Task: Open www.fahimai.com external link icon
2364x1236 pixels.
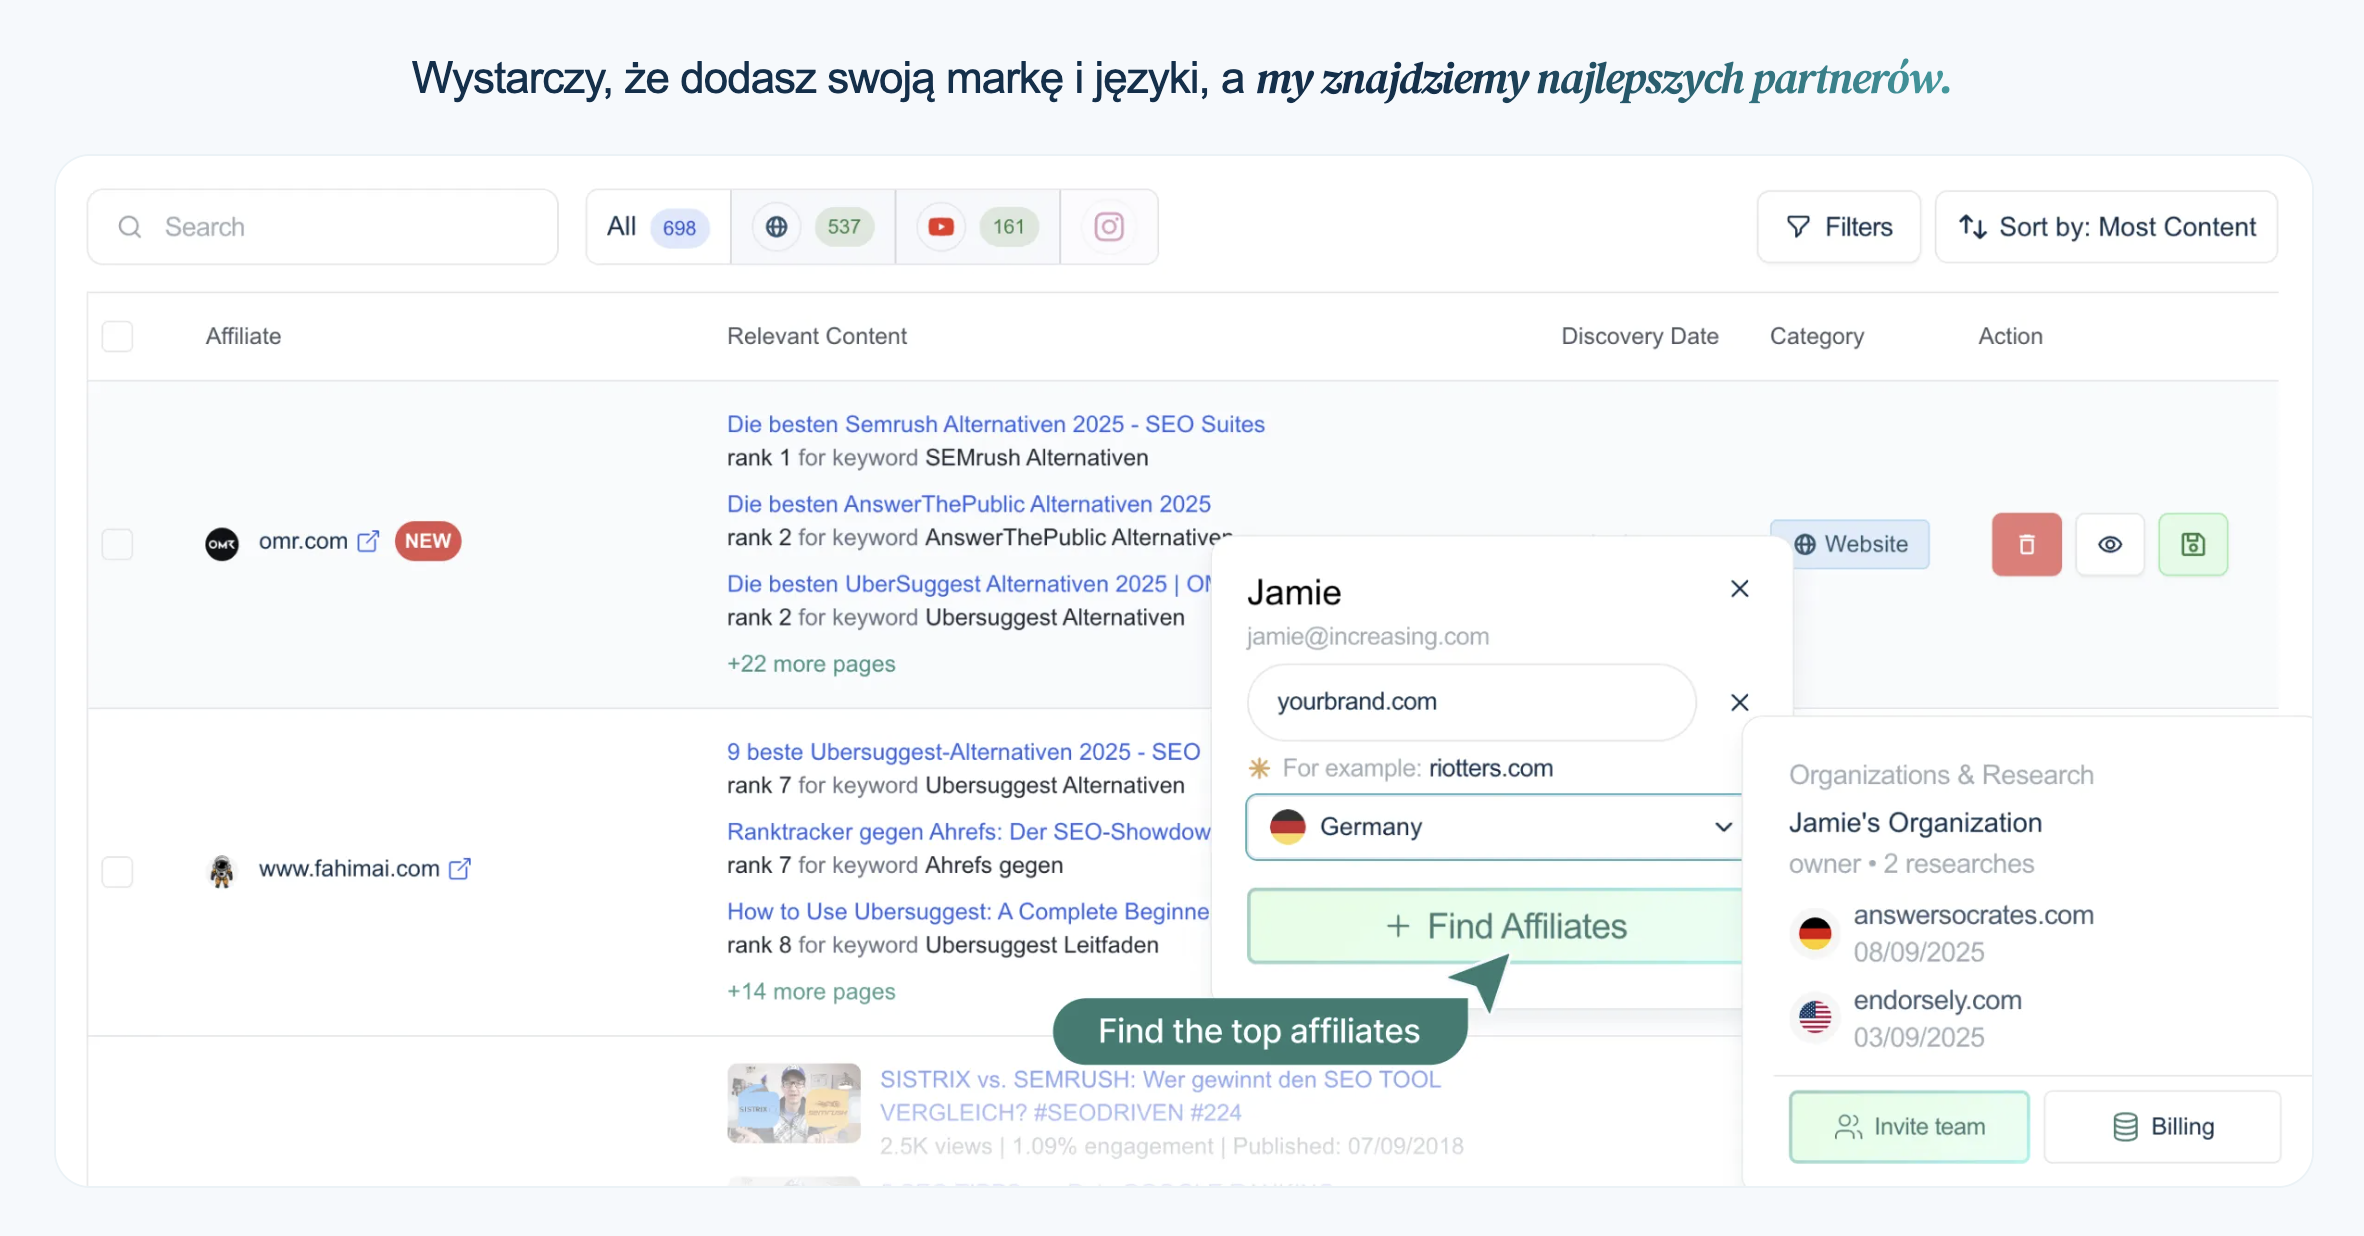Action: [x=459, y=868]
